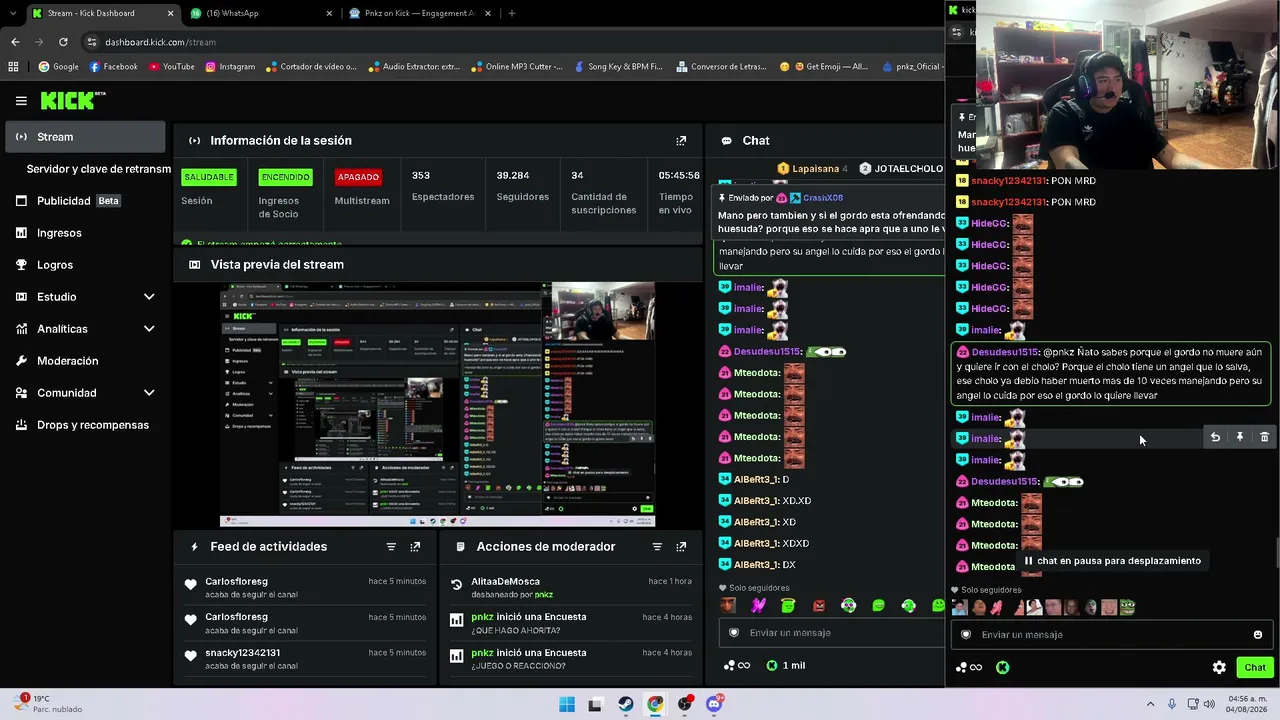Image resolution: width=1280 pixels, height=720 pixels.
Task: Reload the dashboard page
Action: (63, 42)
